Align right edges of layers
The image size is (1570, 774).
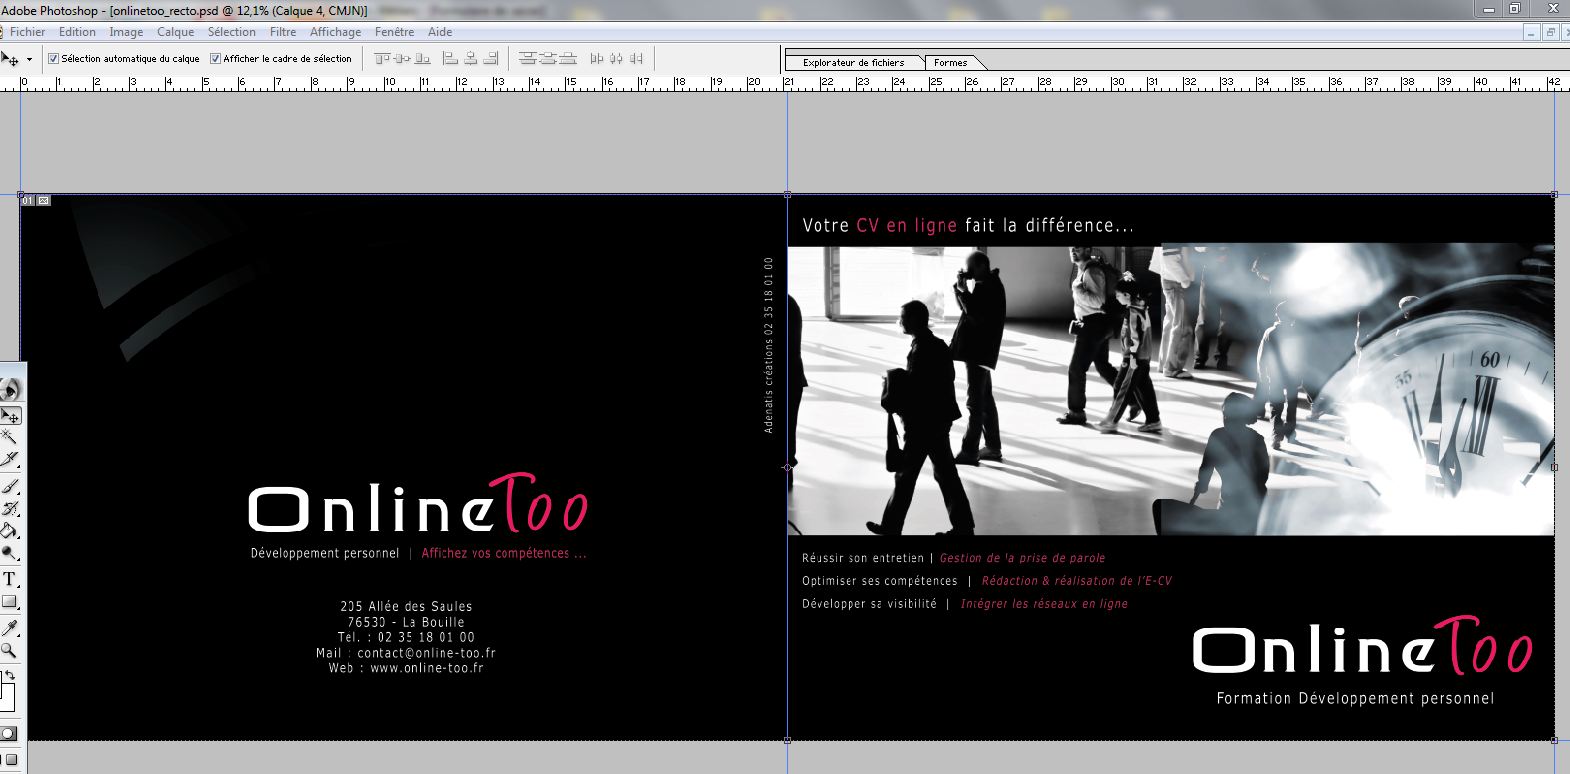coord(491,59)
